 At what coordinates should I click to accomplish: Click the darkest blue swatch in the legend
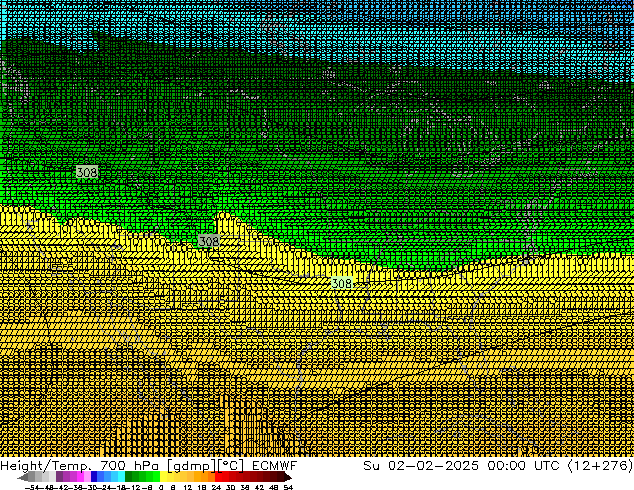click(94, 477)
